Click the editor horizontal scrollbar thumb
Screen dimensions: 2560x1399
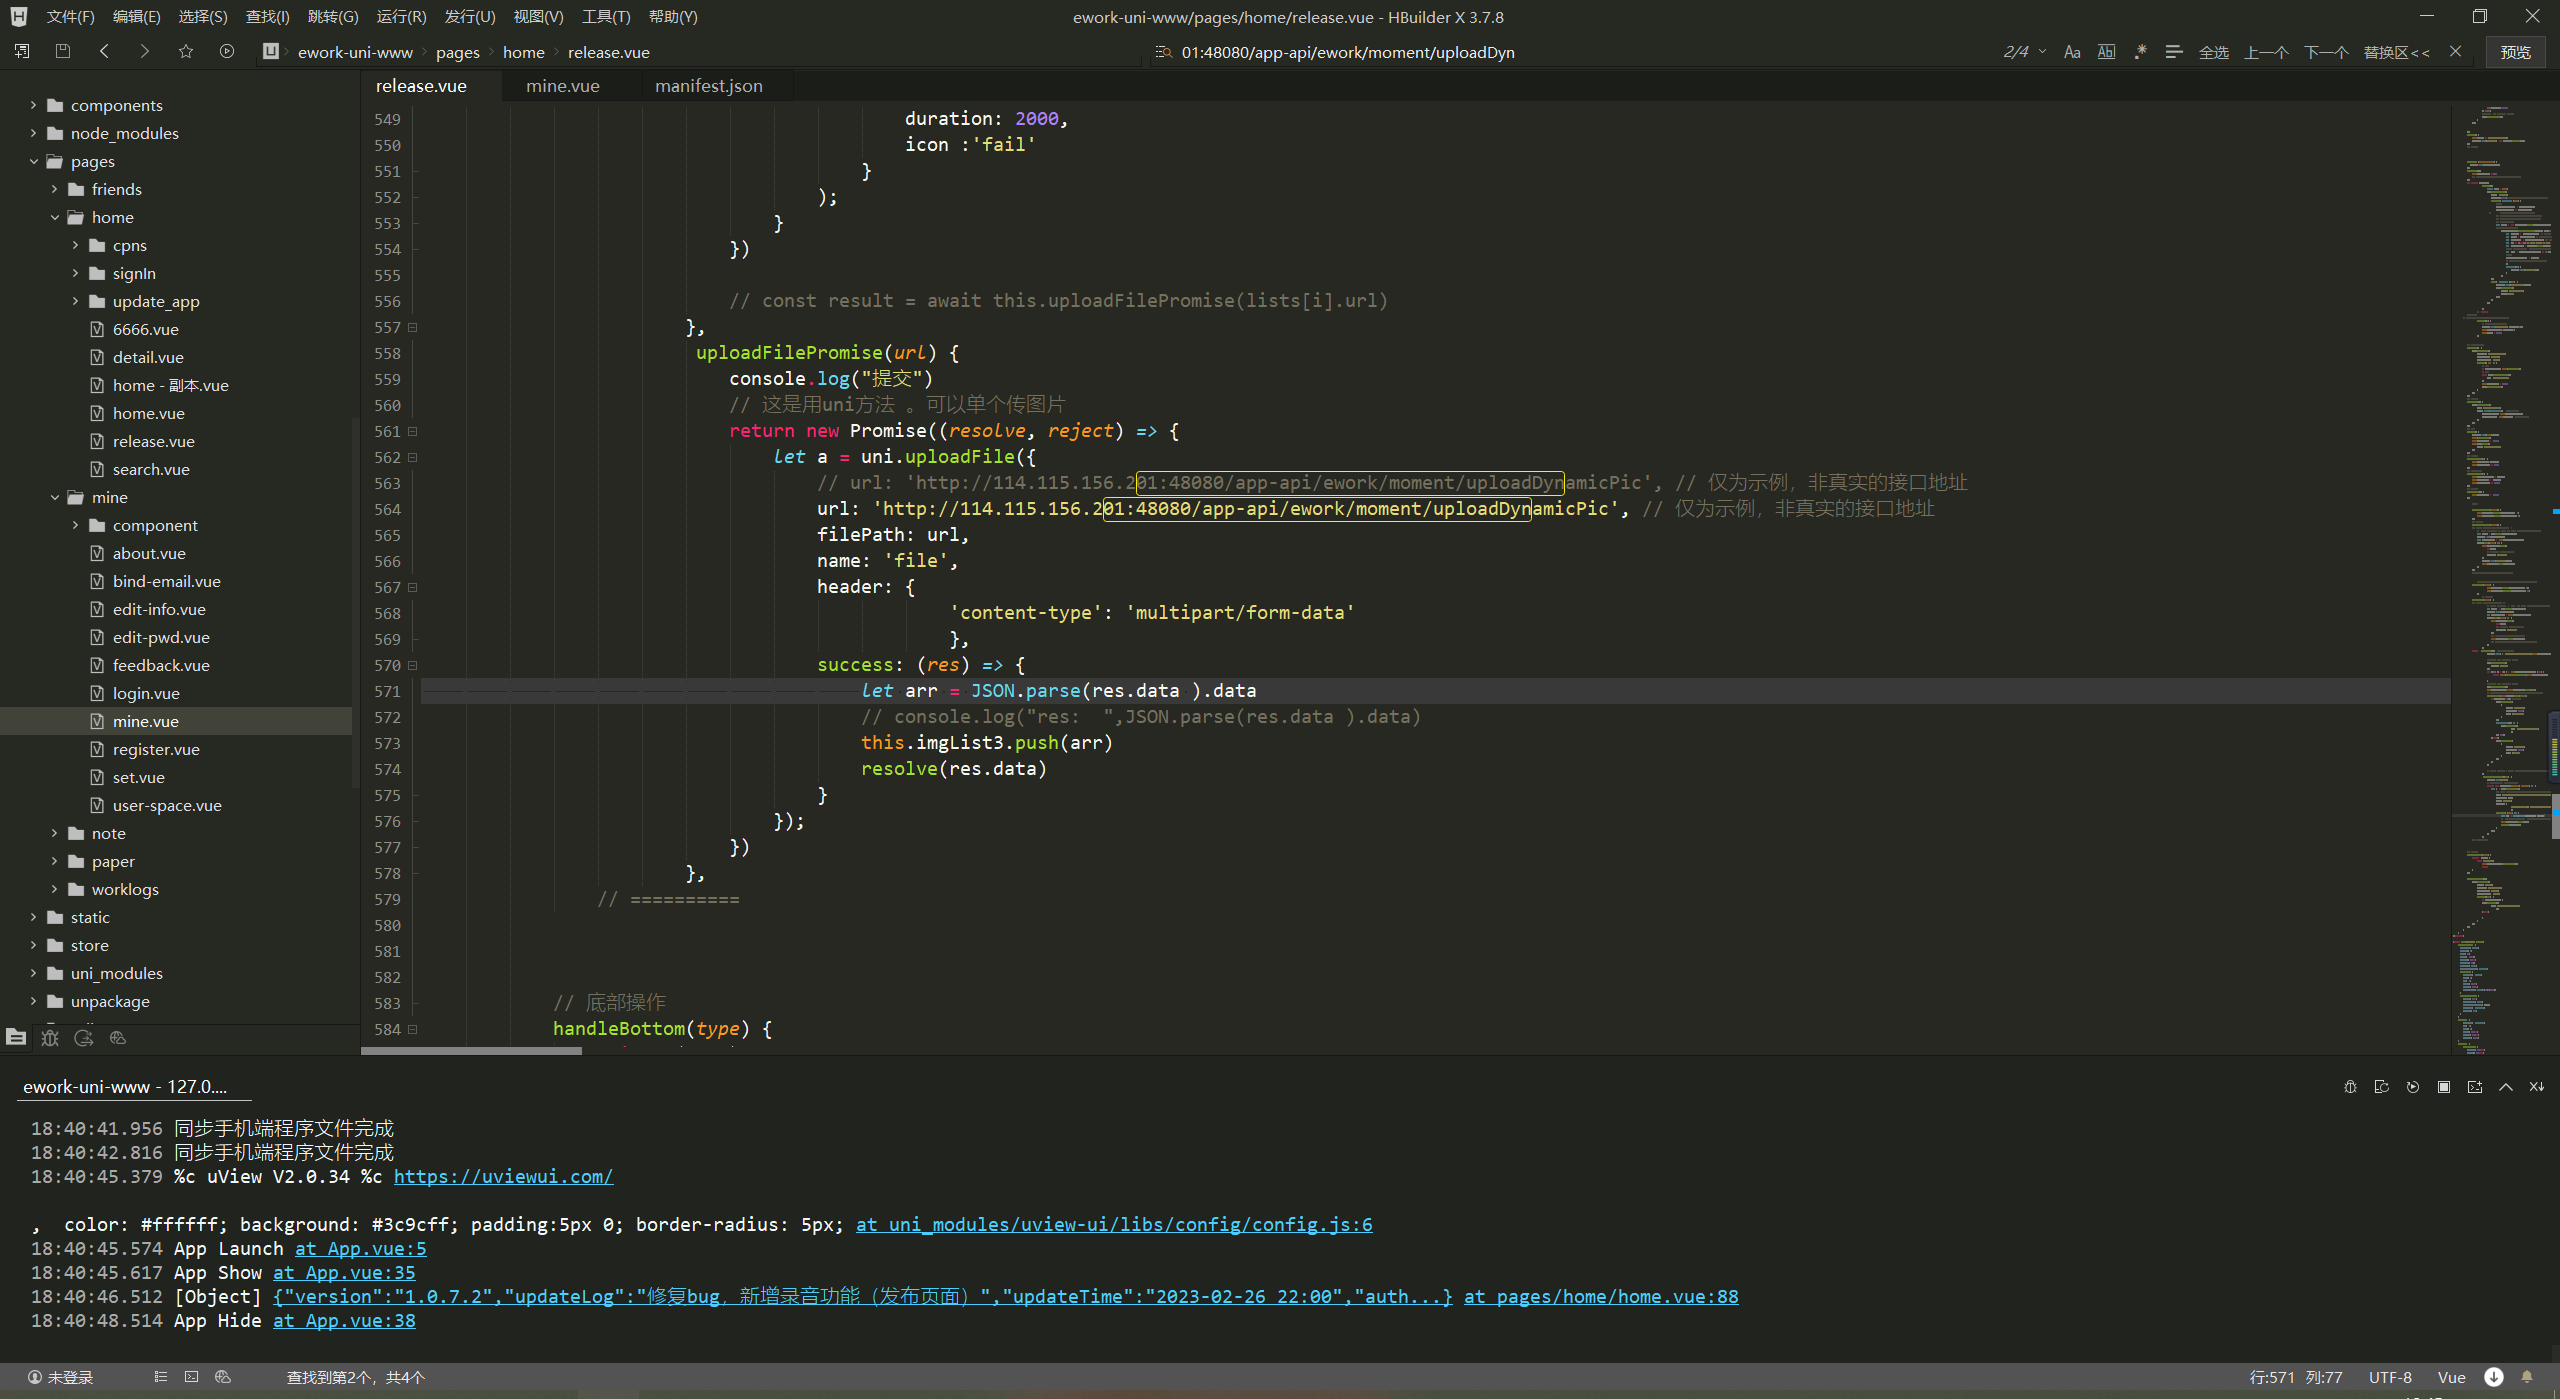point(471,1051)
